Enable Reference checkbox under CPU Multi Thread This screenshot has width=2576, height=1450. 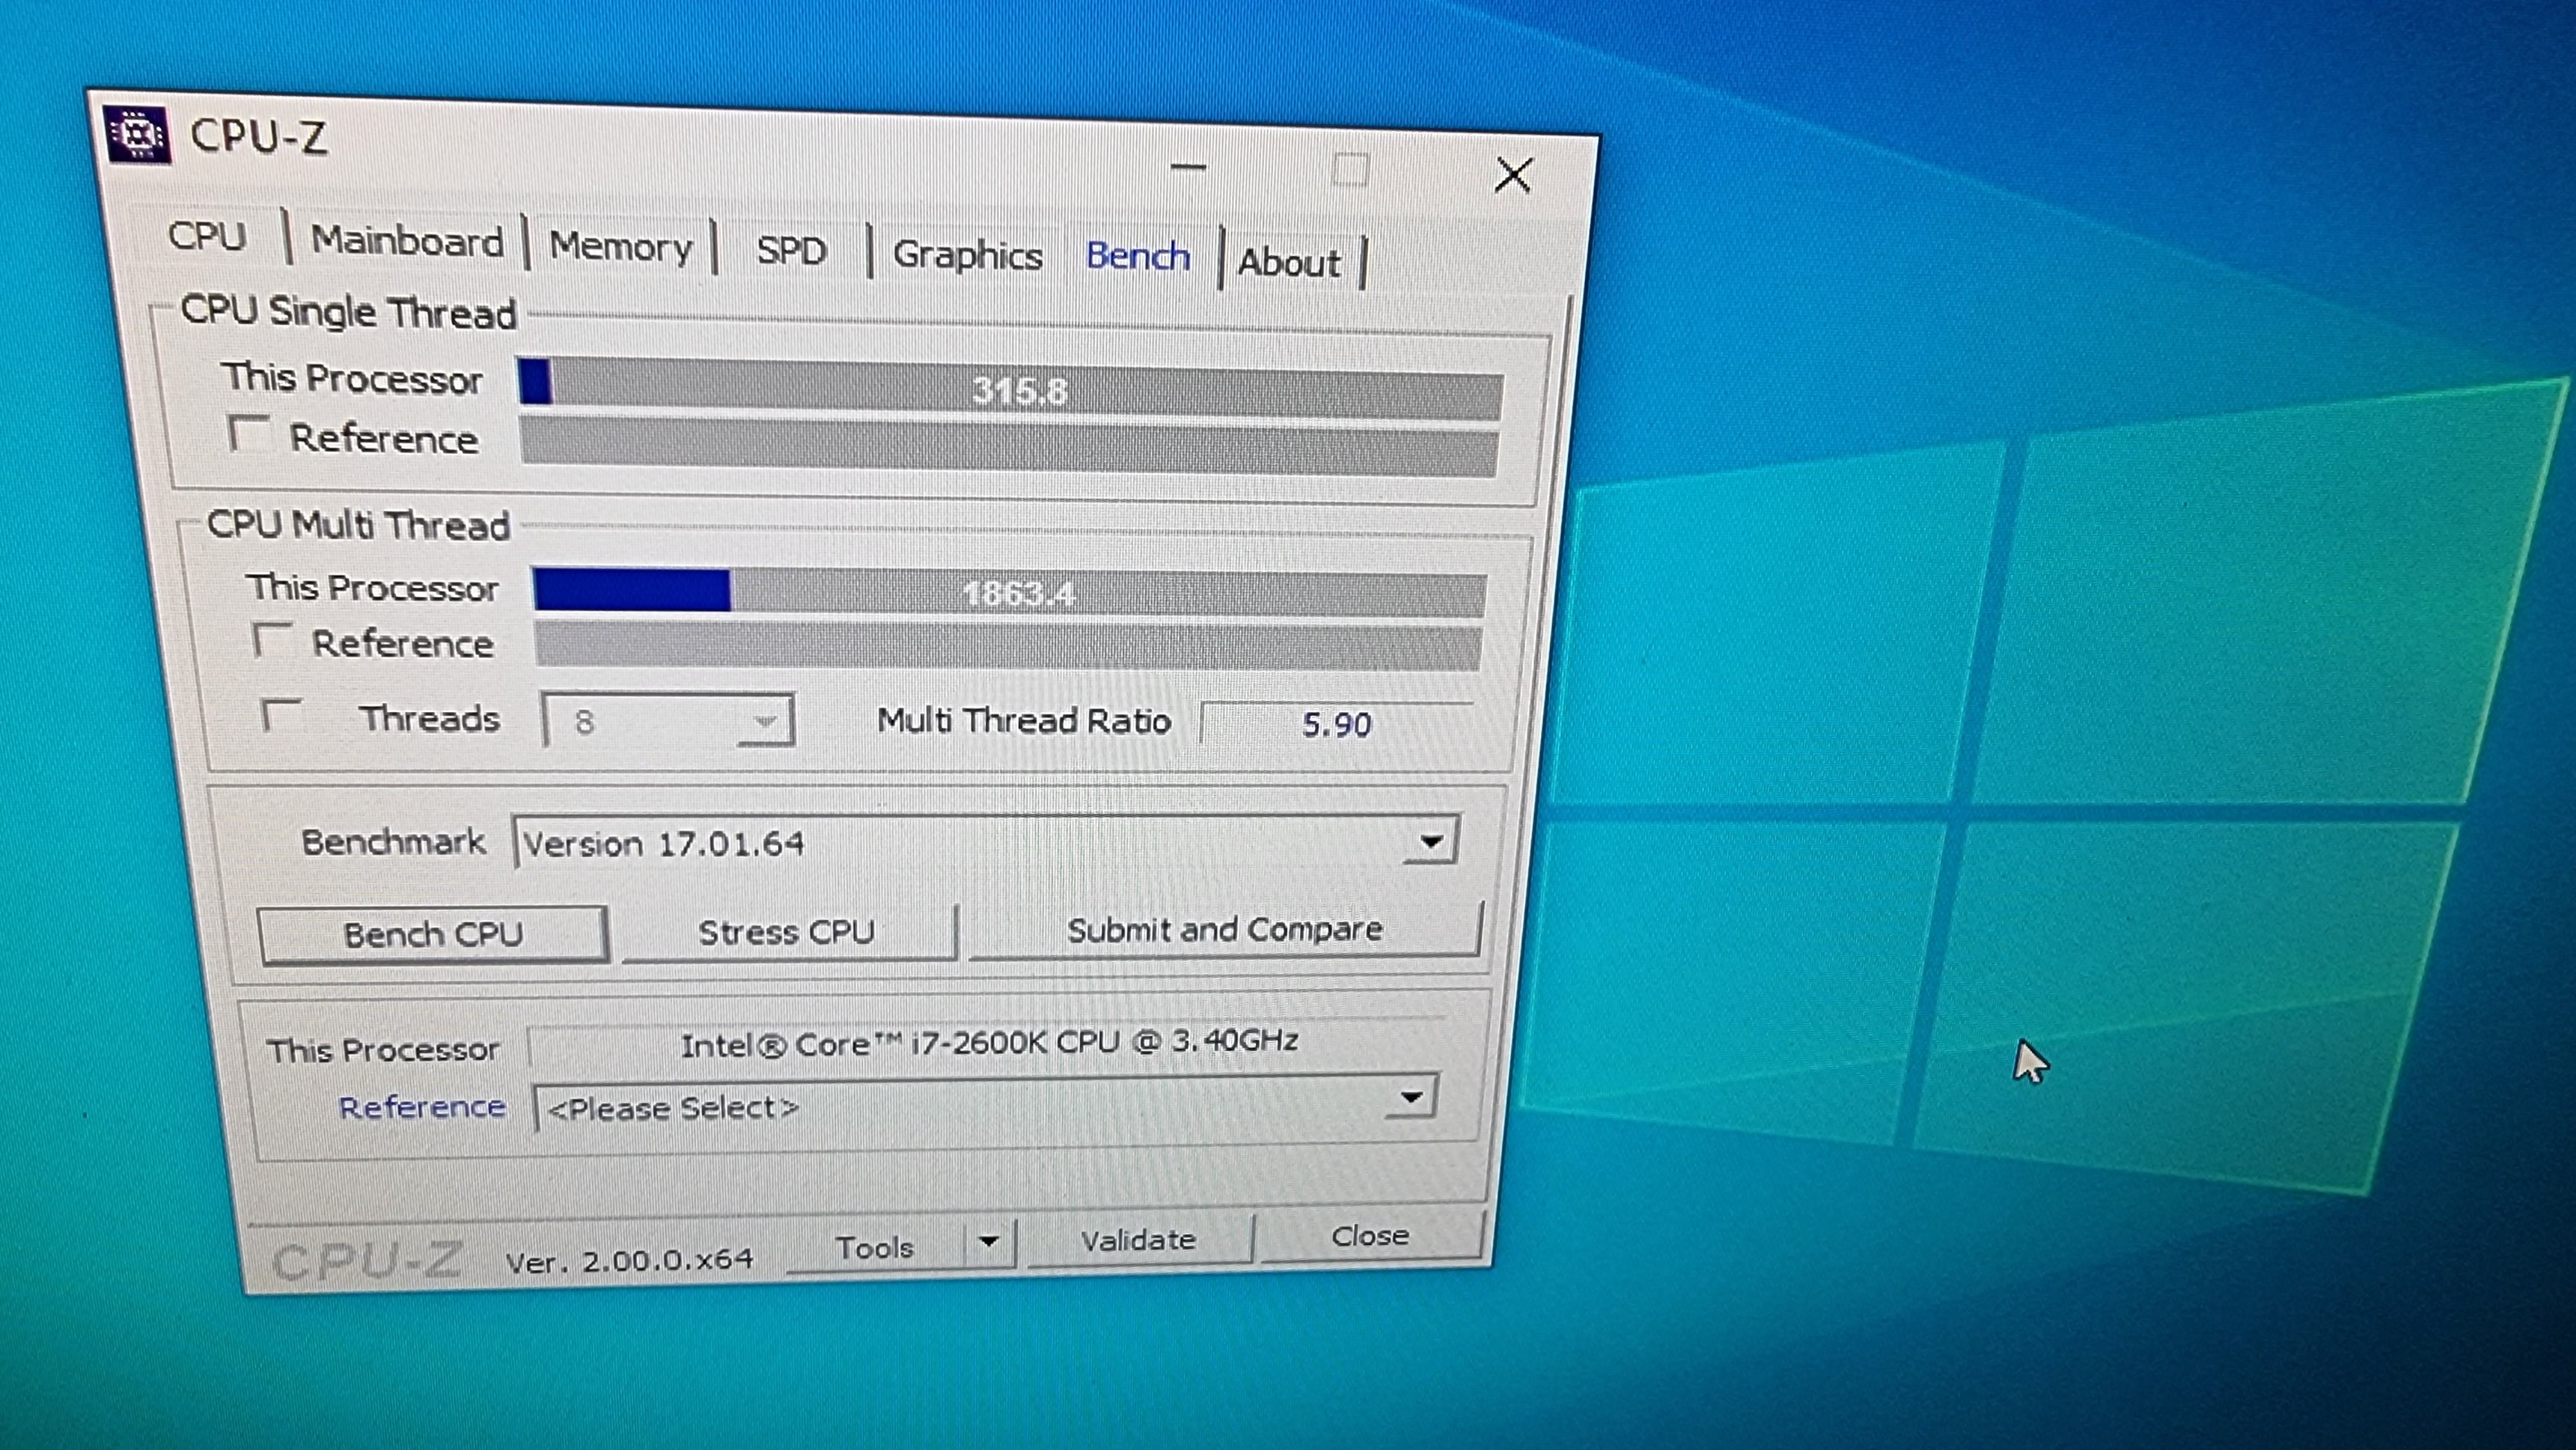pos(273,640)
